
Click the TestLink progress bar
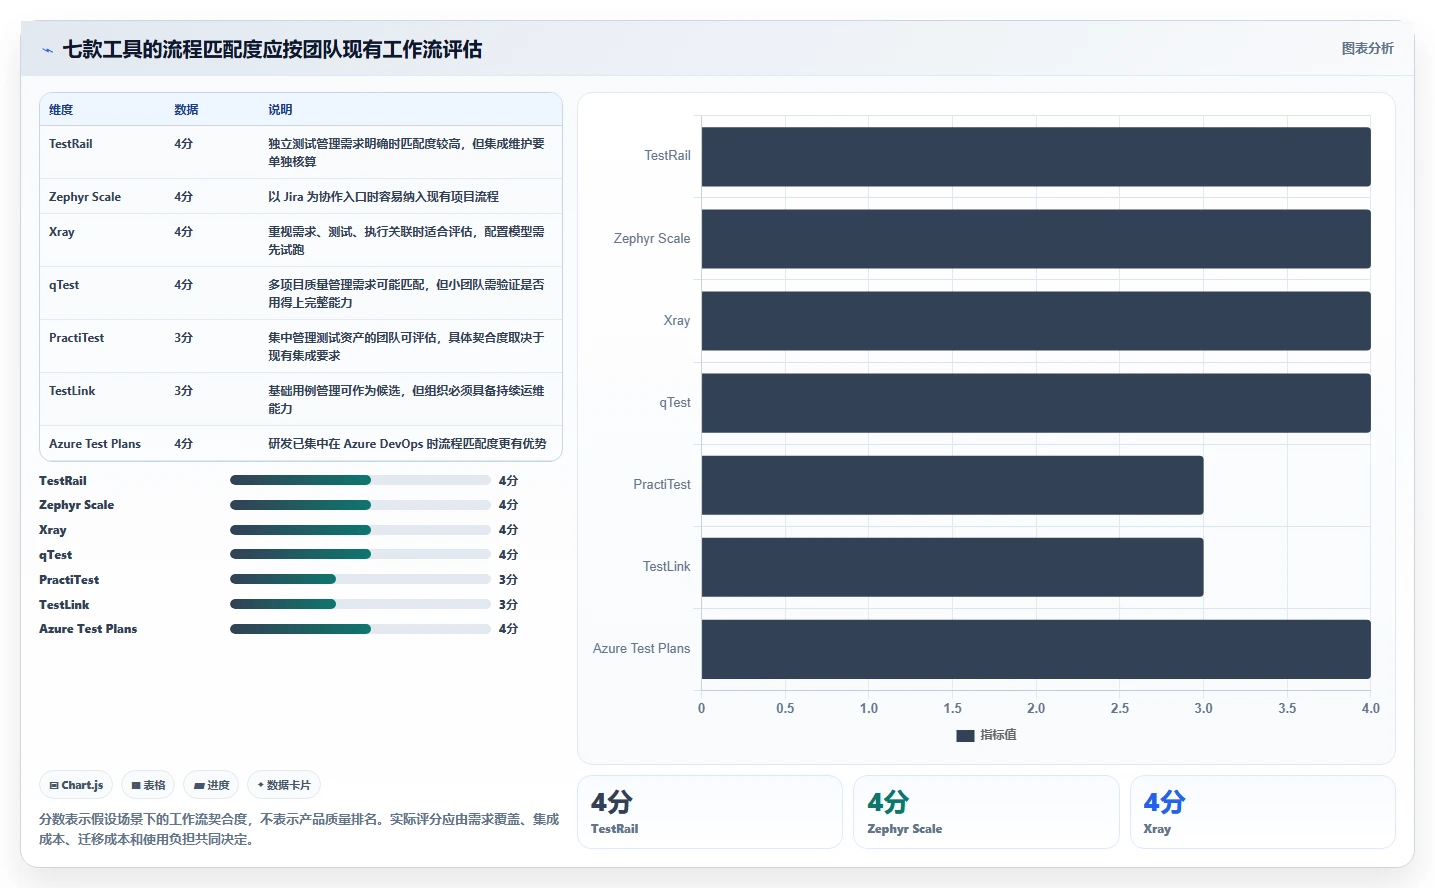click(360, 604)
